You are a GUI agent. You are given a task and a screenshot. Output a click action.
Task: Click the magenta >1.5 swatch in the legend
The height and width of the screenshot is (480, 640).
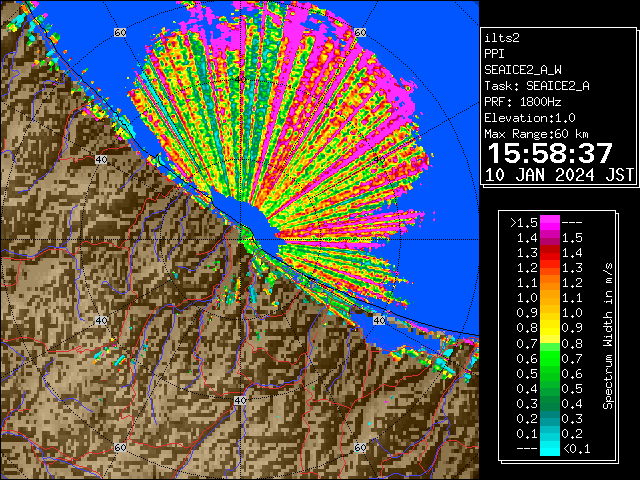(x=549, y=223)
